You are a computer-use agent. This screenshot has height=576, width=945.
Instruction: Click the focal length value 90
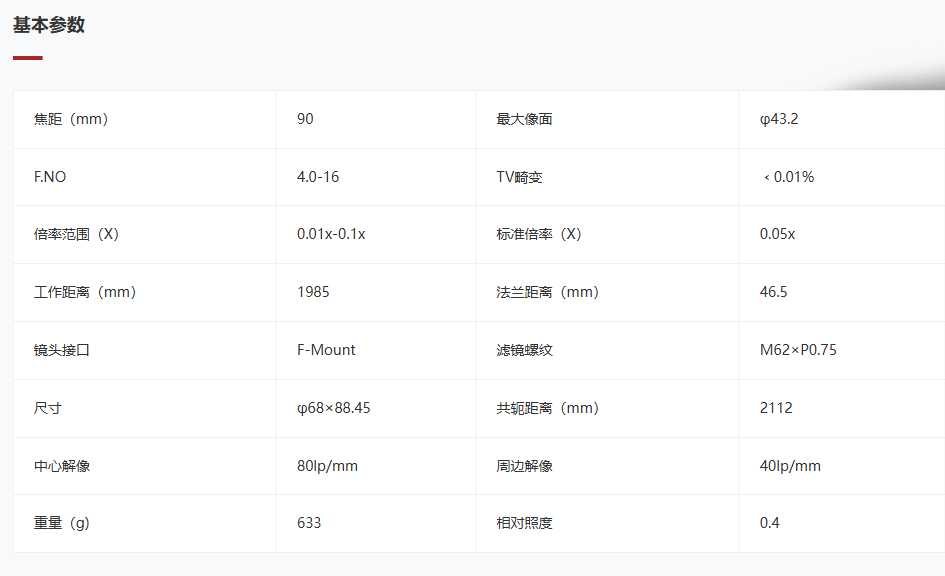click(x=305, y=119)
